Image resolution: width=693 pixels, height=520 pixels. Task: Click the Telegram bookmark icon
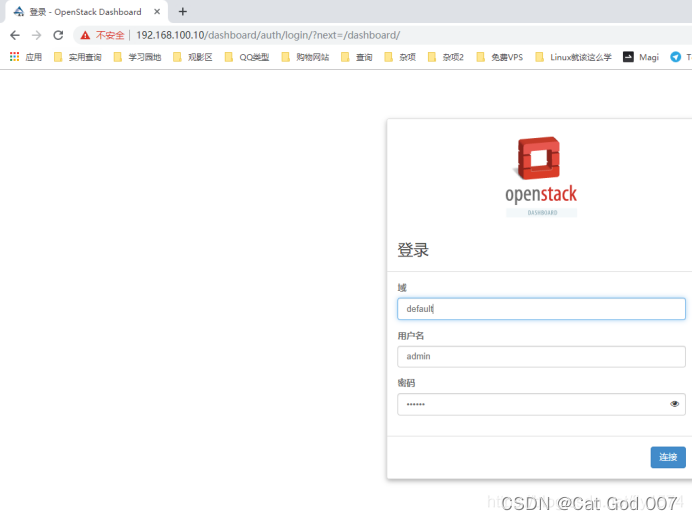click(x=675, y=57)
